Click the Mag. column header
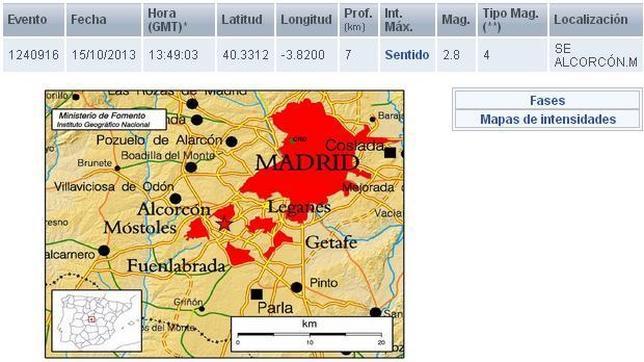The image size is (644, 362). pyautogui.click(x=456, y=19)
